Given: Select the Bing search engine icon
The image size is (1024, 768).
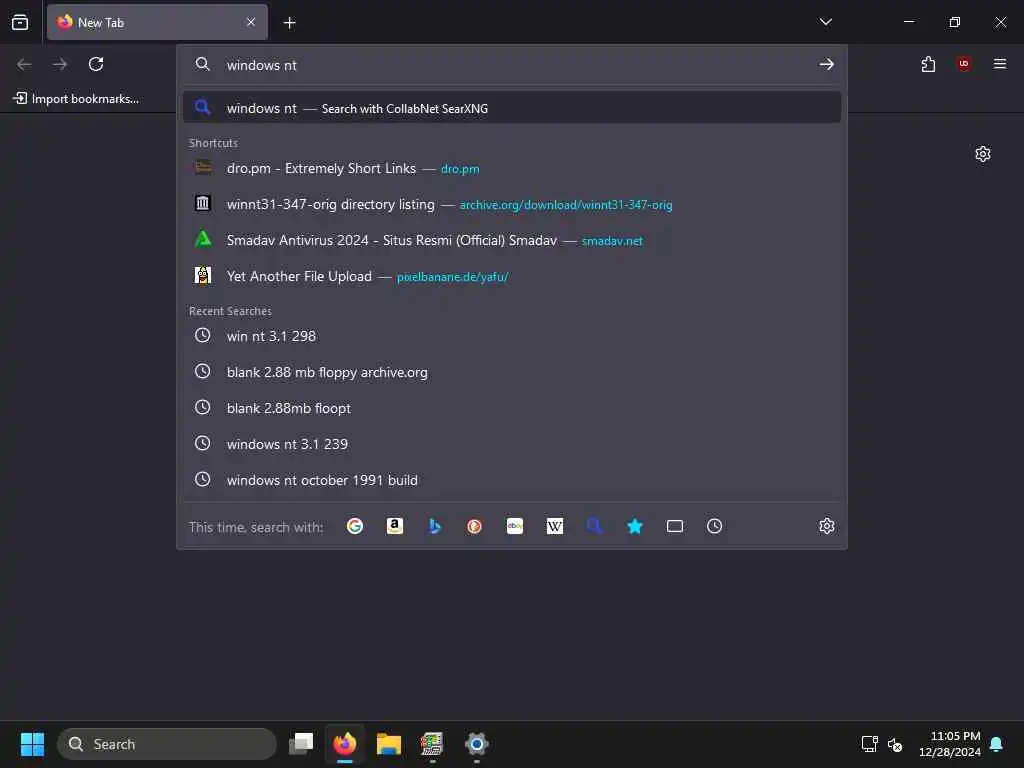Looking at the screenshot, I should [x=435, y=526].
